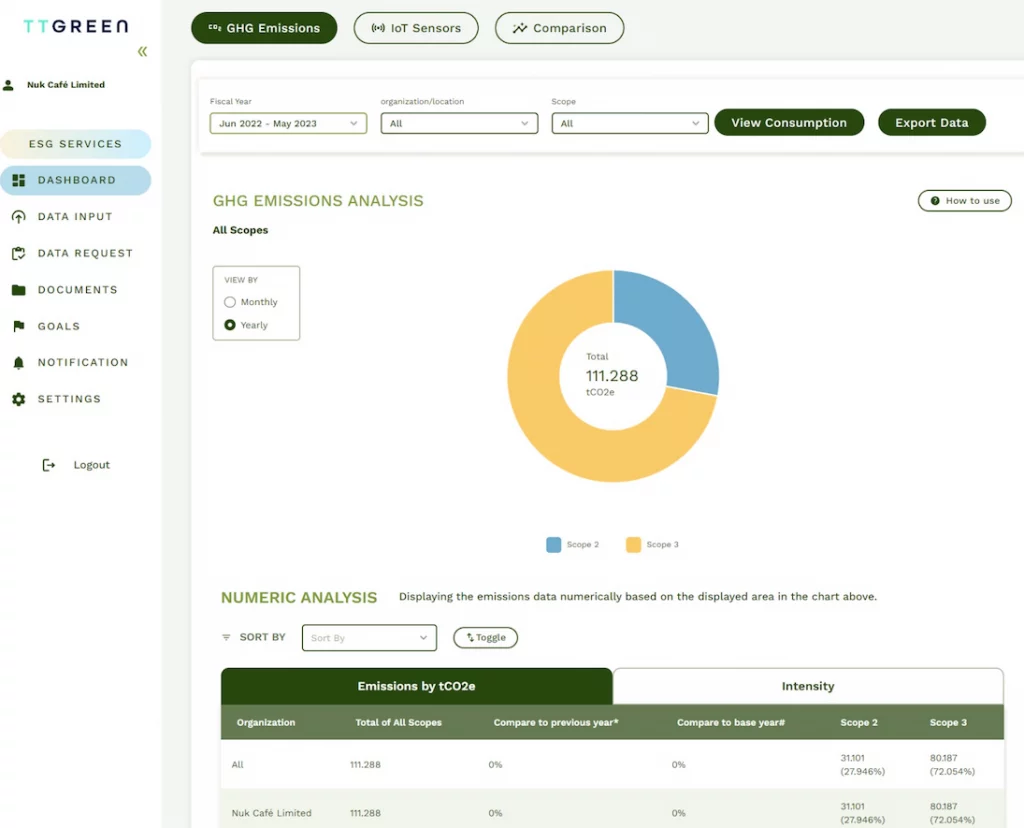Screen dimensions: 1024x828
Task: Click the View Consumption button
Action: tap(788, 123)
